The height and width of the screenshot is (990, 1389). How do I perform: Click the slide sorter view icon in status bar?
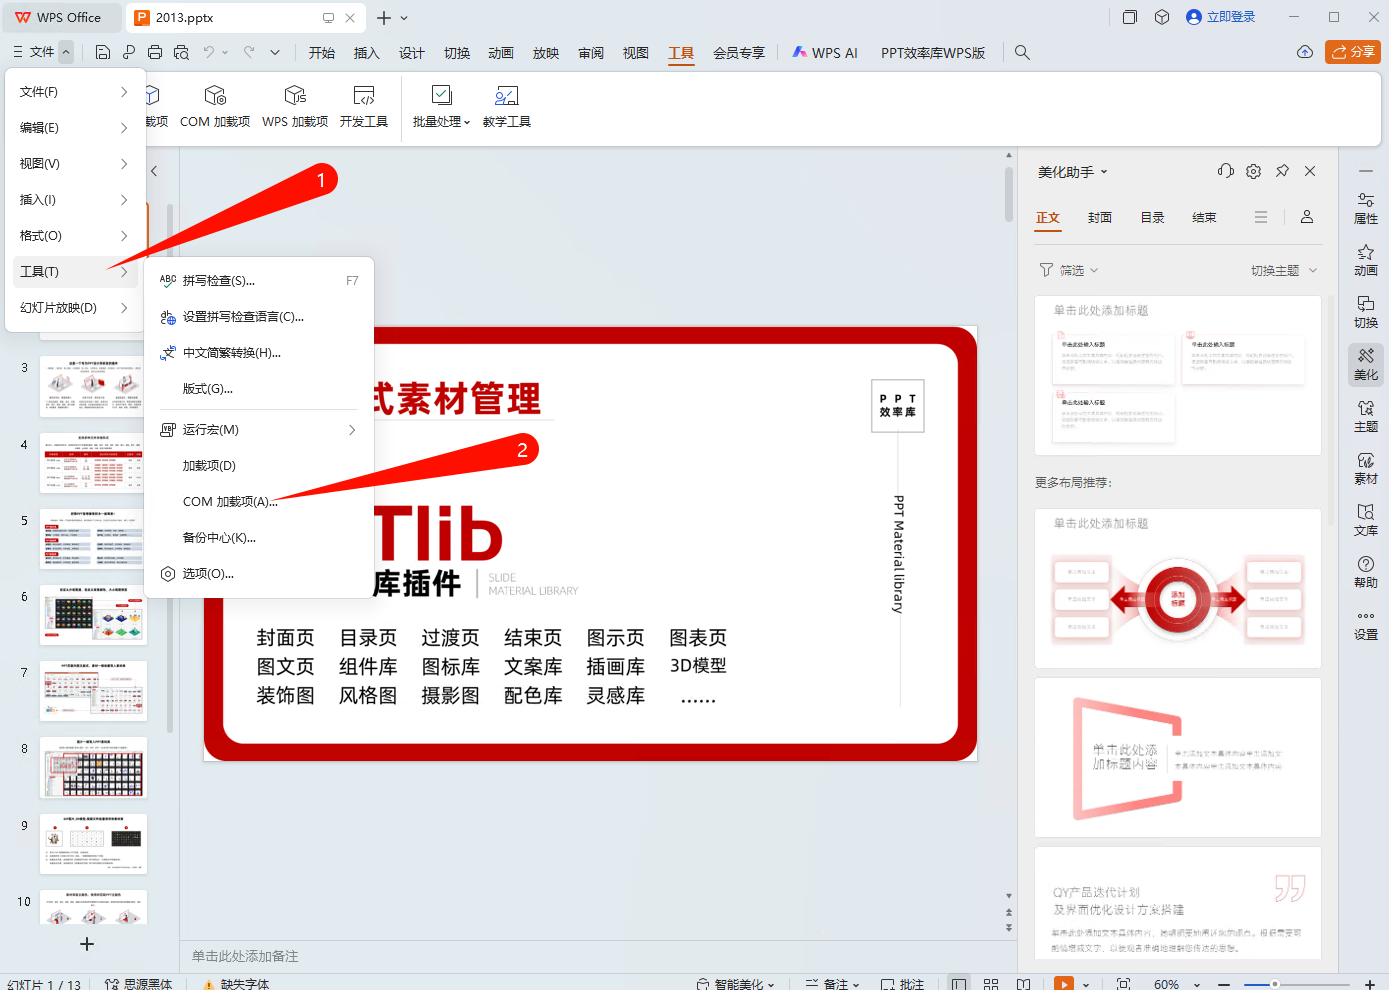(x=991, y=984)
